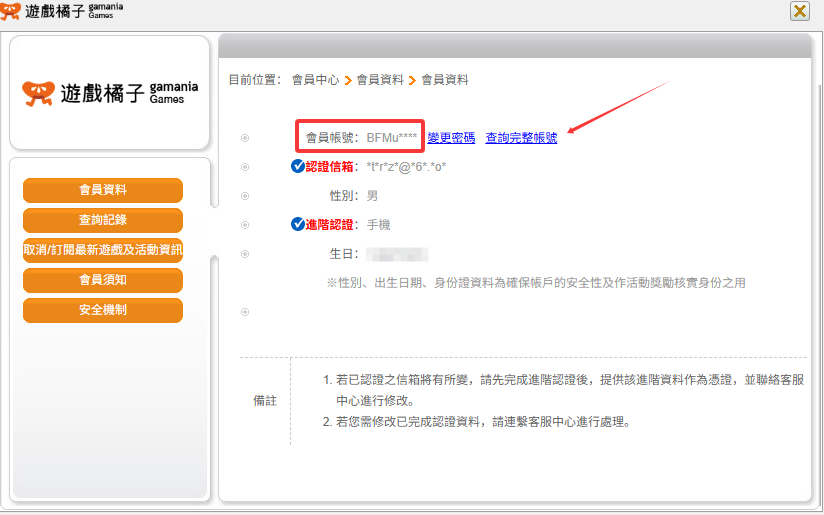Click blue verified checkmark beside 進階認證
Viewport: 824px width, 515px height.
coord(297,224)
